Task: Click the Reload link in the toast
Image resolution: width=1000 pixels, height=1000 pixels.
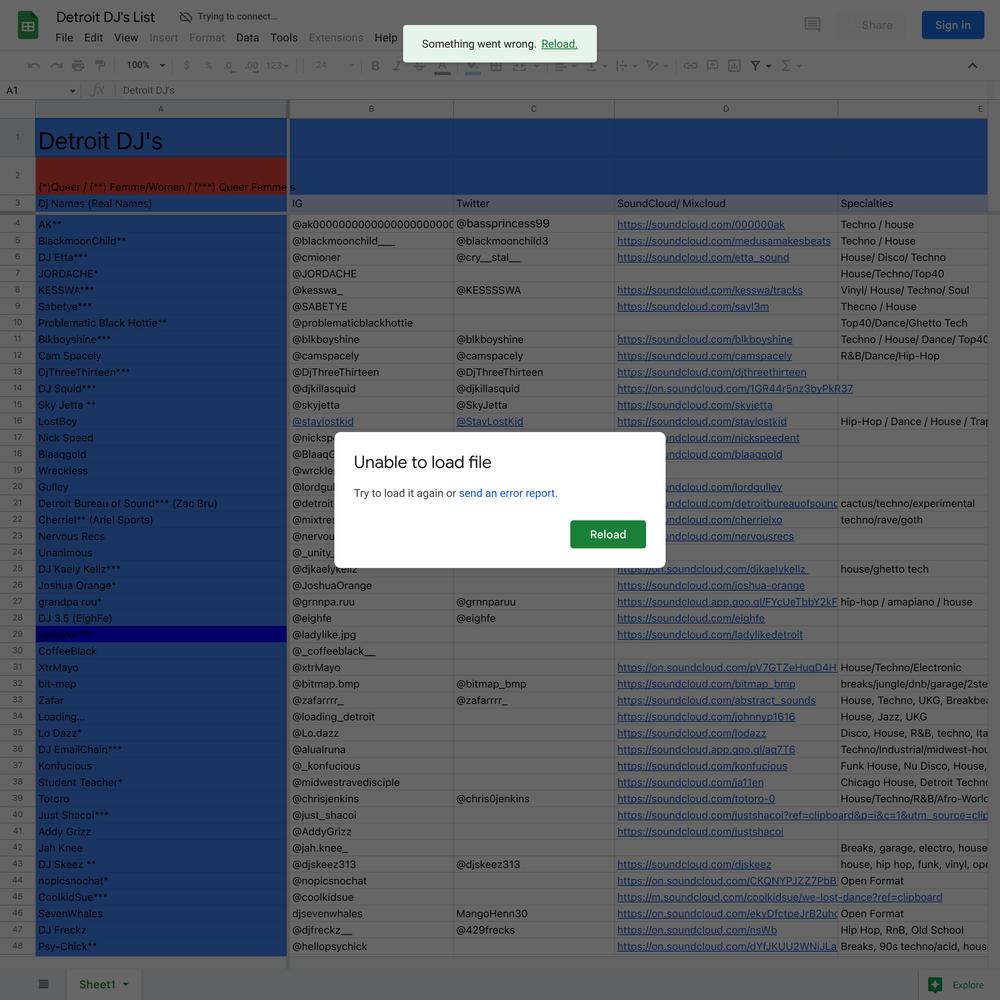Action: click(559, 44)
